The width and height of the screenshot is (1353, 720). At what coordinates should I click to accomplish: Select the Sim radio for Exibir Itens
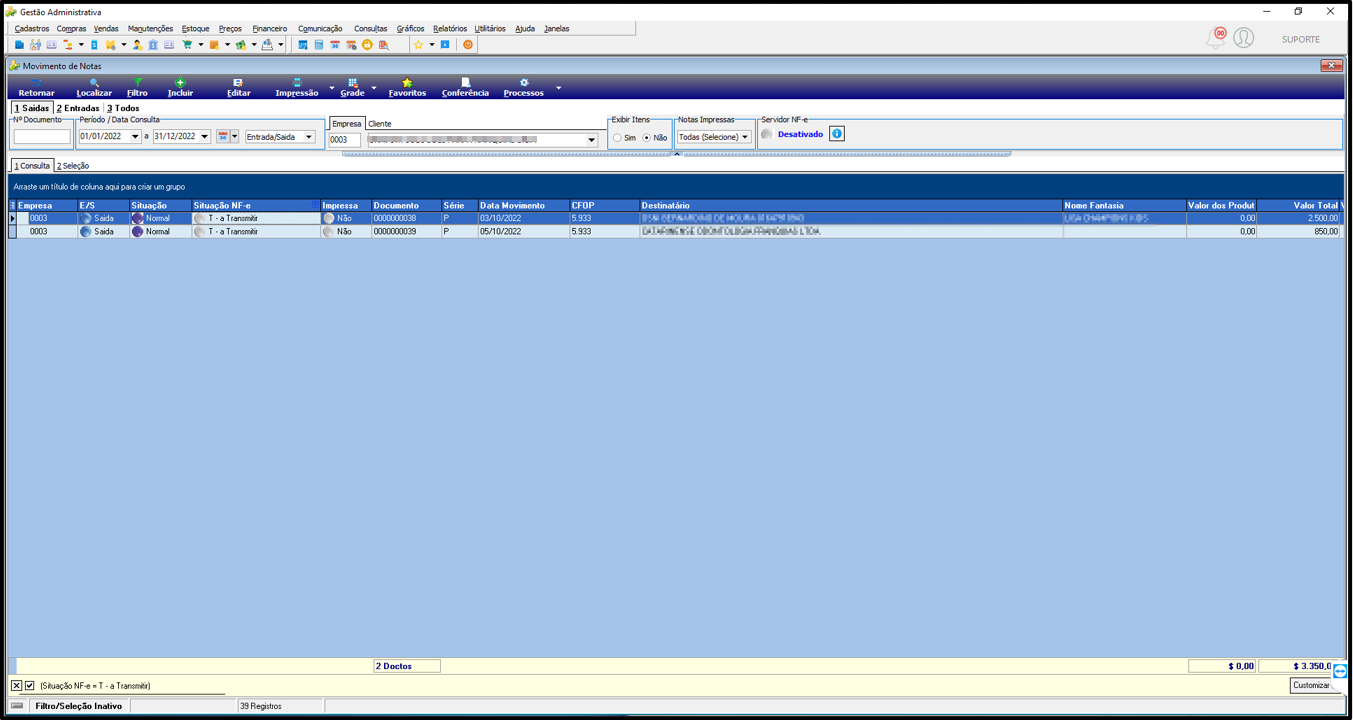617,138
